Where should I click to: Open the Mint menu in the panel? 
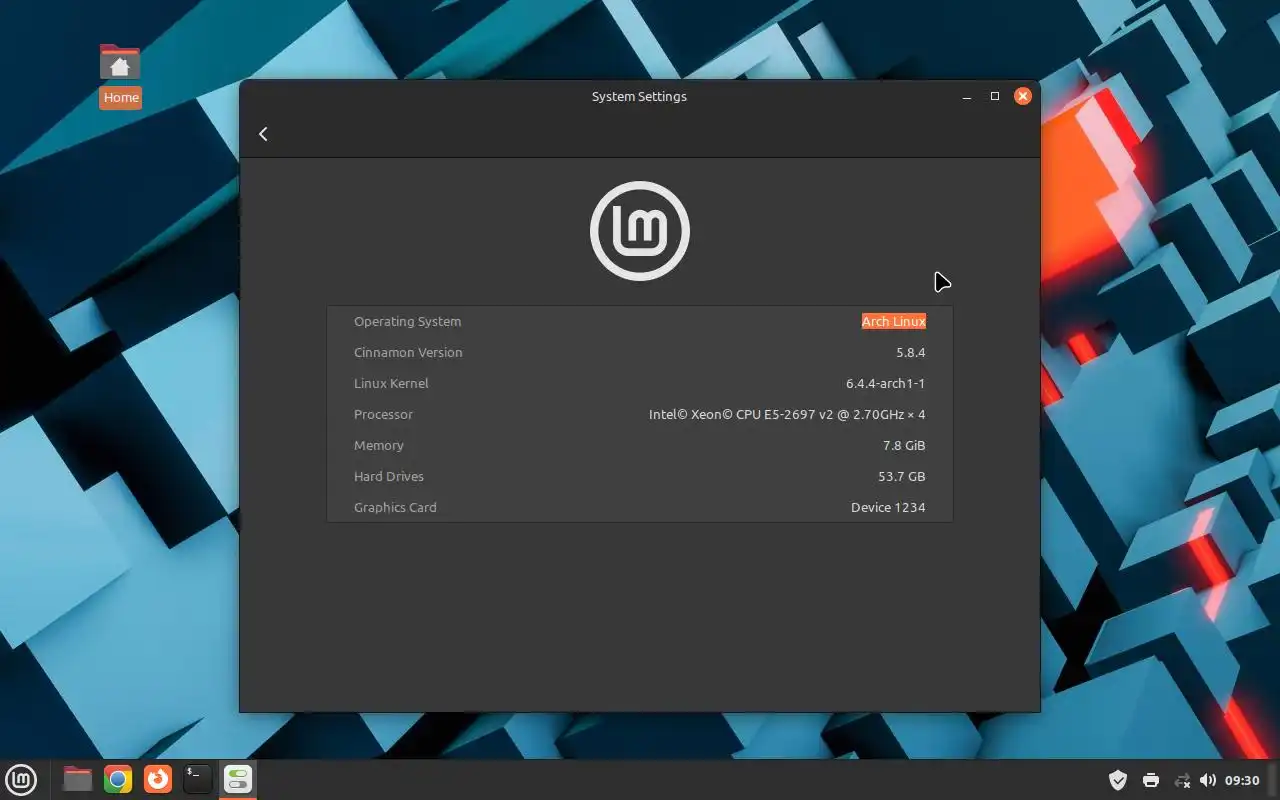(21, 779)
